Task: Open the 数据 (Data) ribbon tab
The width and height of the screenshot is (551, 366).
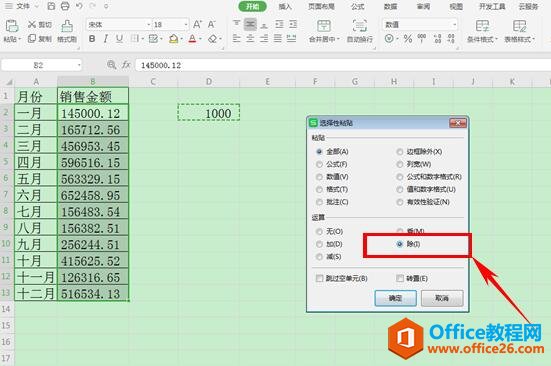Action: tap(390, 6)
